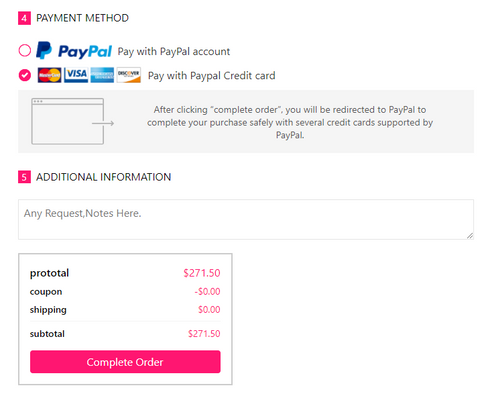Click the ADDITIONAL INFORMATION section heading
Image resolution: width=480 pixels, height=394 pixels.
[x=104, y=177]
